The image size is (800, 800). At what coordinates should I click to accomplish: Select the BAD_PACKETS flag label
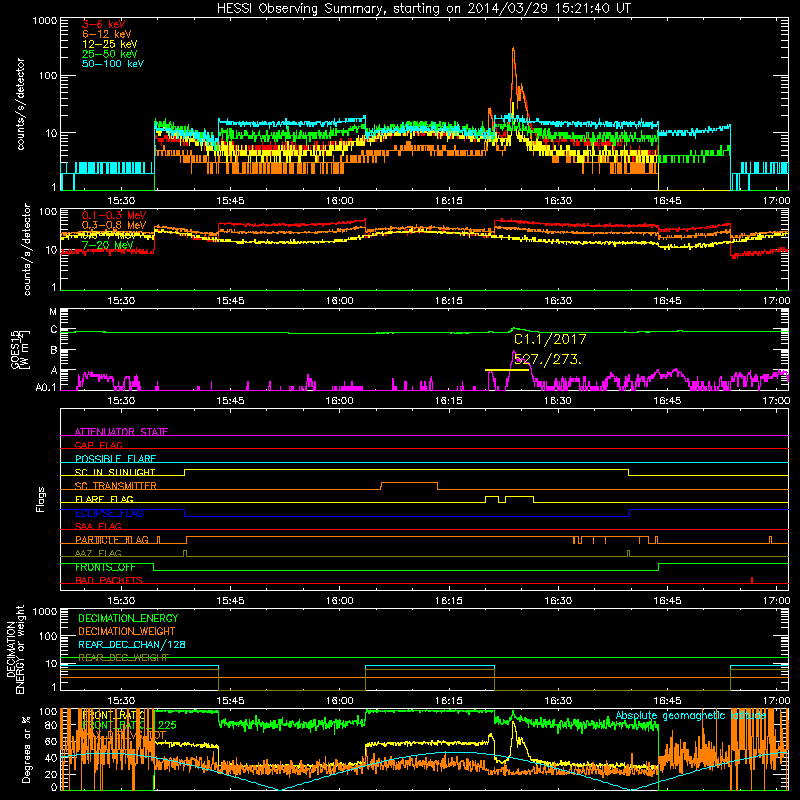[x=109, y=580]
